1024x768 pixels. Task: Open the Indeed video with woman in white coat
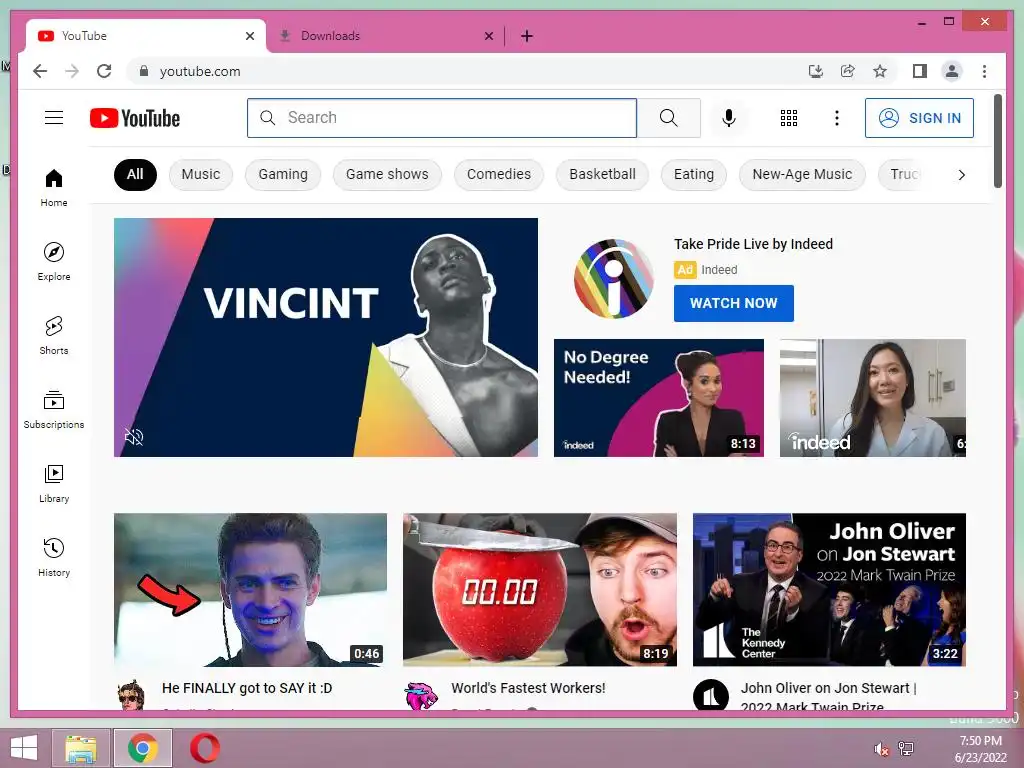[872, 398]
